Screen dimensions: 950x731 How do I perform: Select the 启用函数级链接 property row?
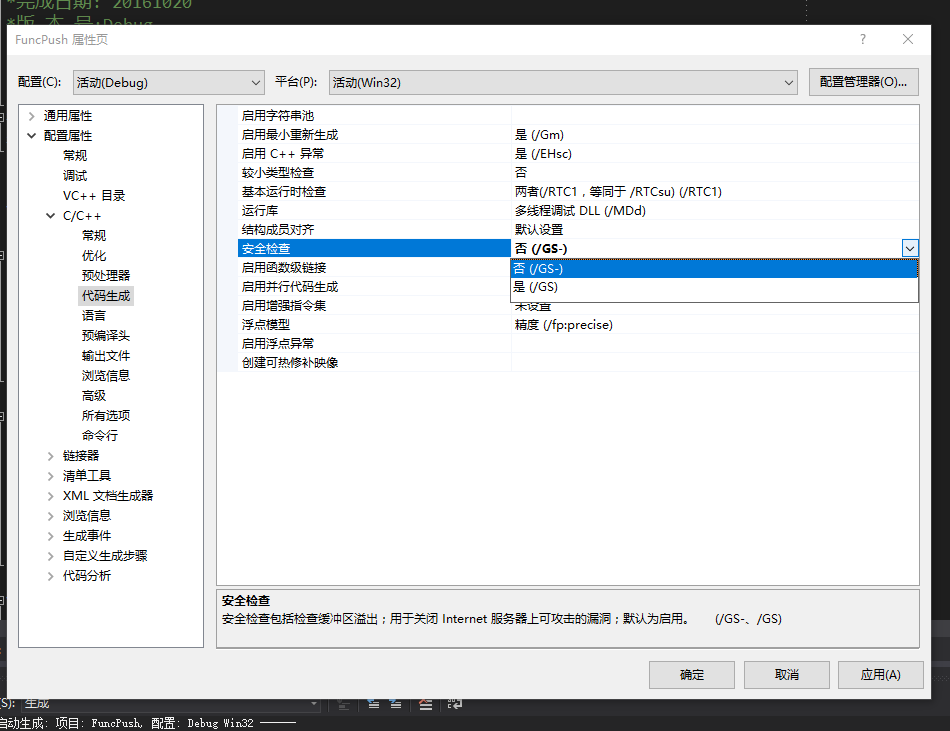click(374, 268)
